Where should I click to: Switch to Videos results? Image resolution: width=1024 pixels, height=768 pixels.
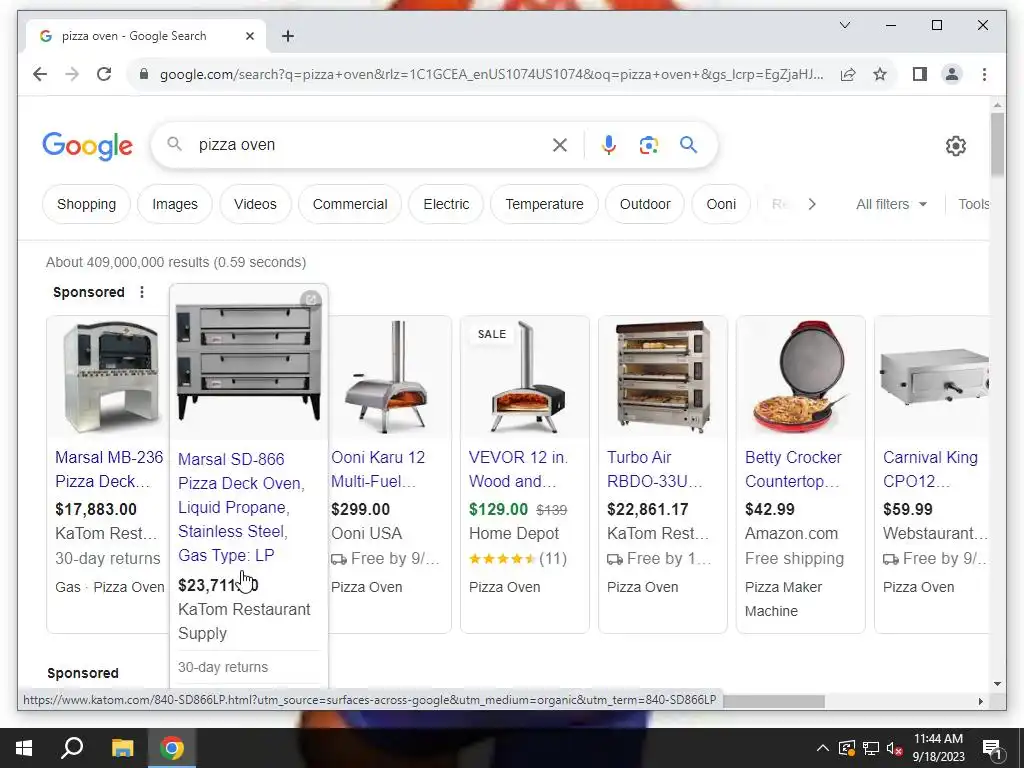coord(255,204)
